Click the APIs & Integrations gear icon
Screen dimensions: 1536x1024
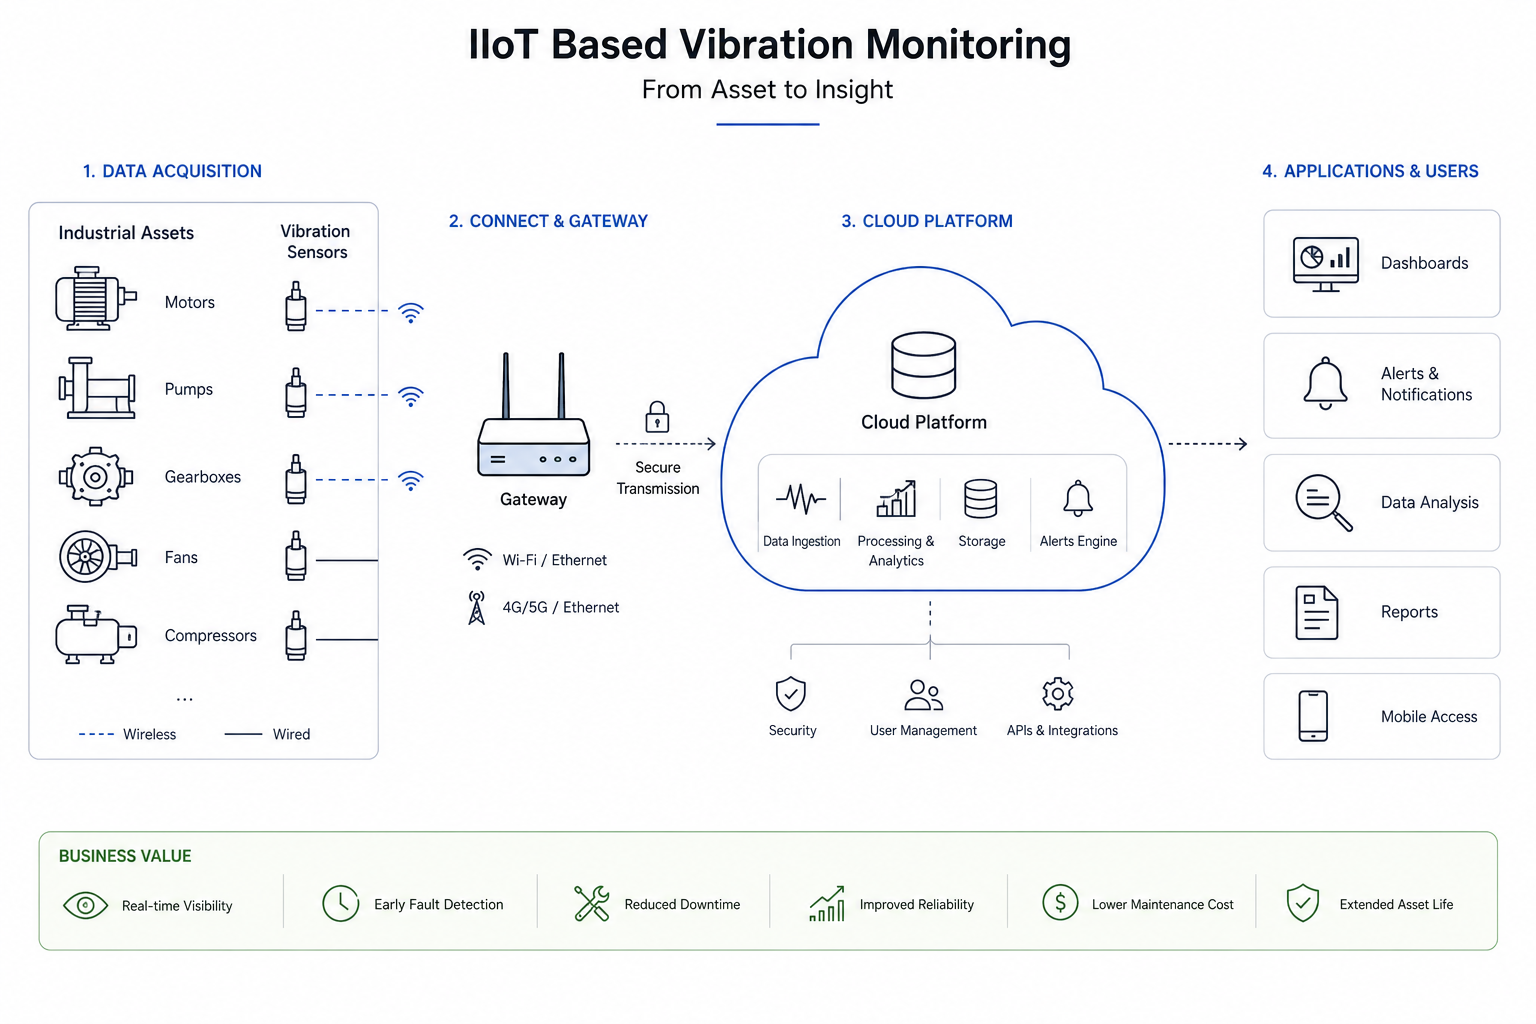1058,693
